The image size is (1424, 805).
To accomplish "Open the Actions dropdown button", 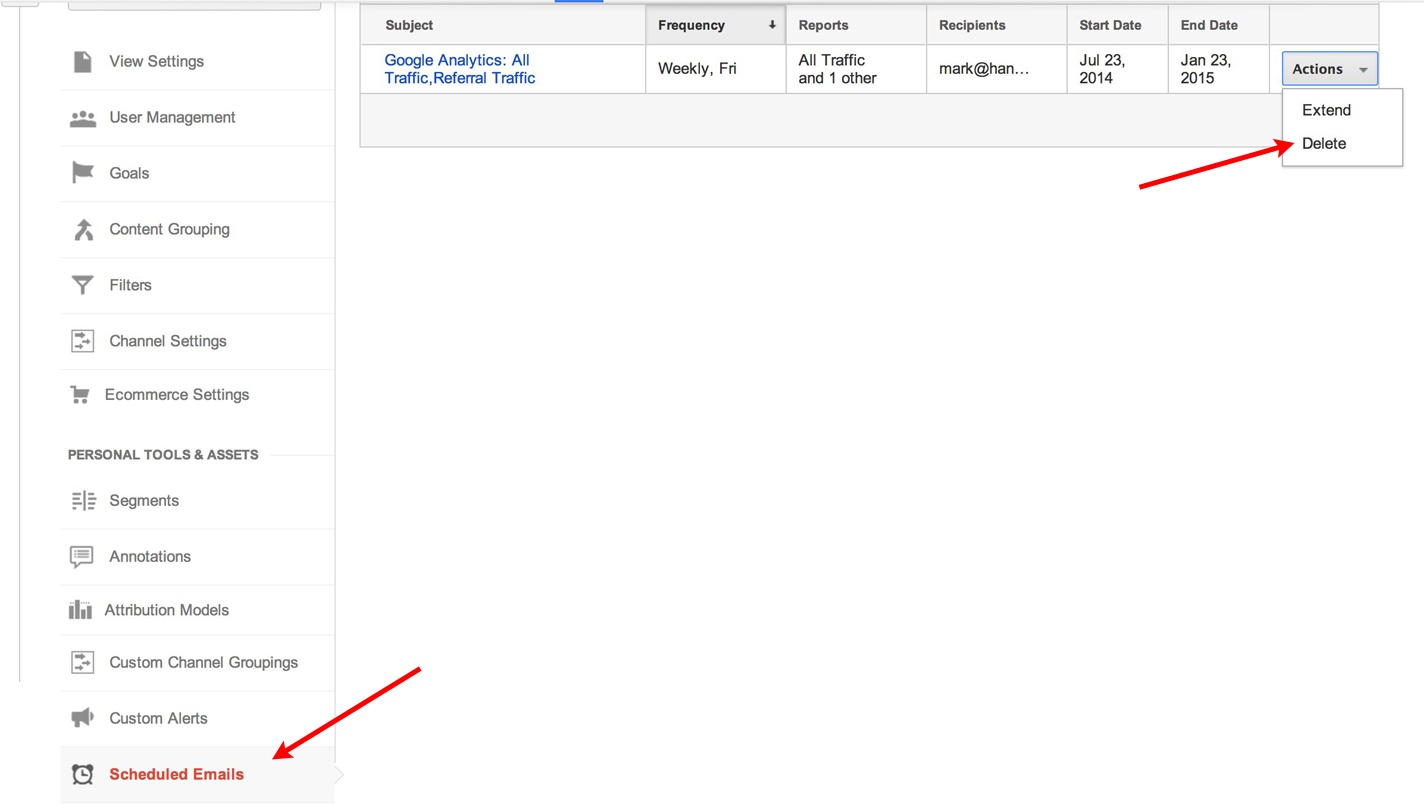I will point(1329,69).
